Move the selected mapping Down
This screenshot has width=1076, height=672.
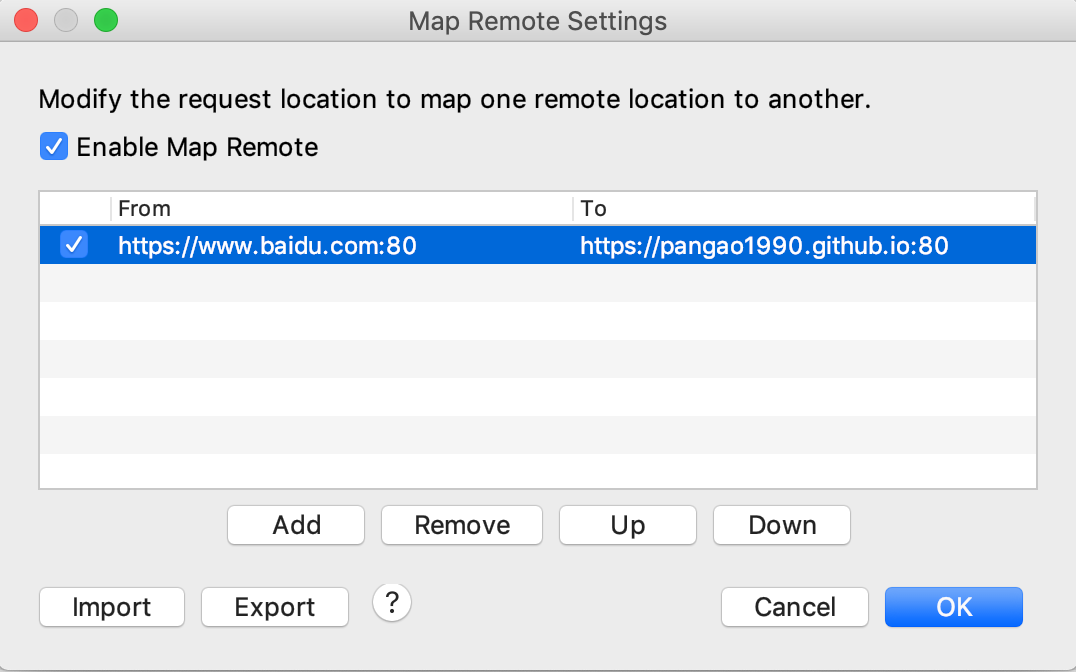782,525
